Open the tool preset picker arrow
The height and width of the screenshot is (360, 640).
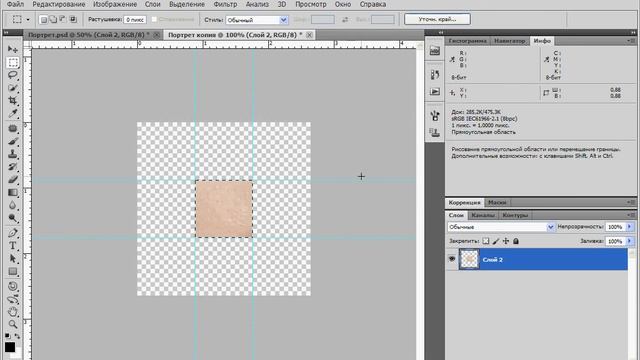point(28,20)
